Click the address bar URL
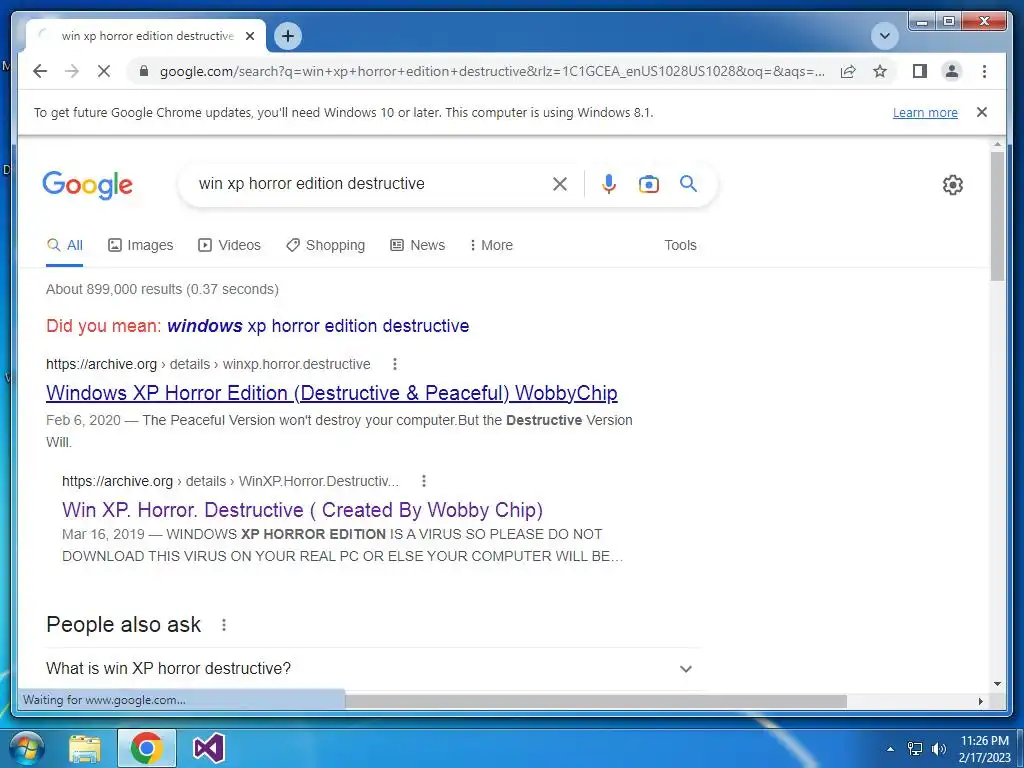1024x768 pixels. (x=492, y=71)
